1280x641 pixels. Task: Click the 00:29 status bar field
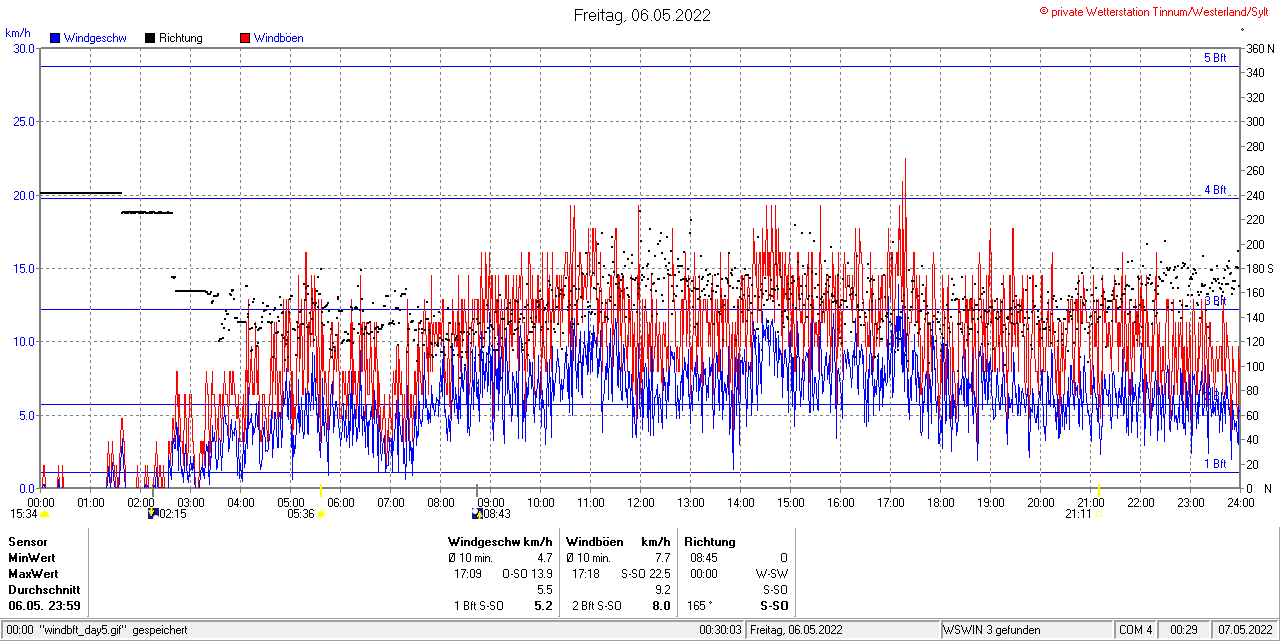pos(1184,630)
